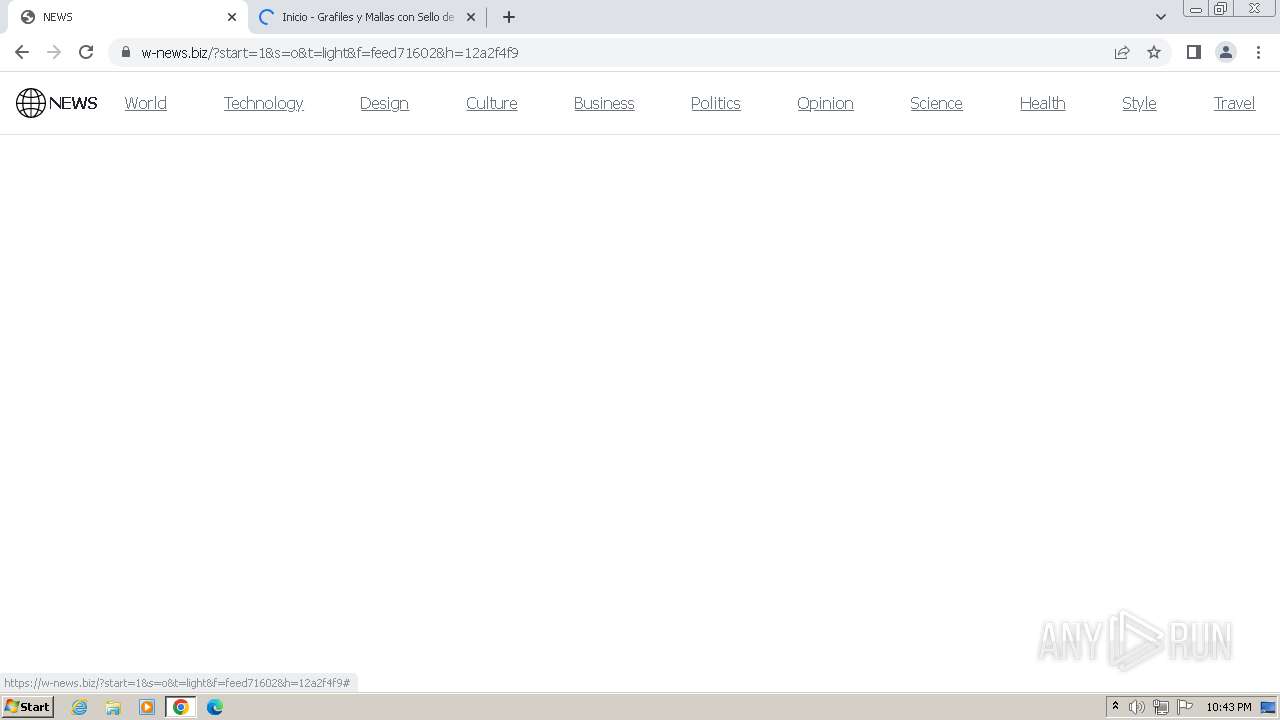Open the Design section
This screenshot has width=1280, height=720.
(384, 103)
